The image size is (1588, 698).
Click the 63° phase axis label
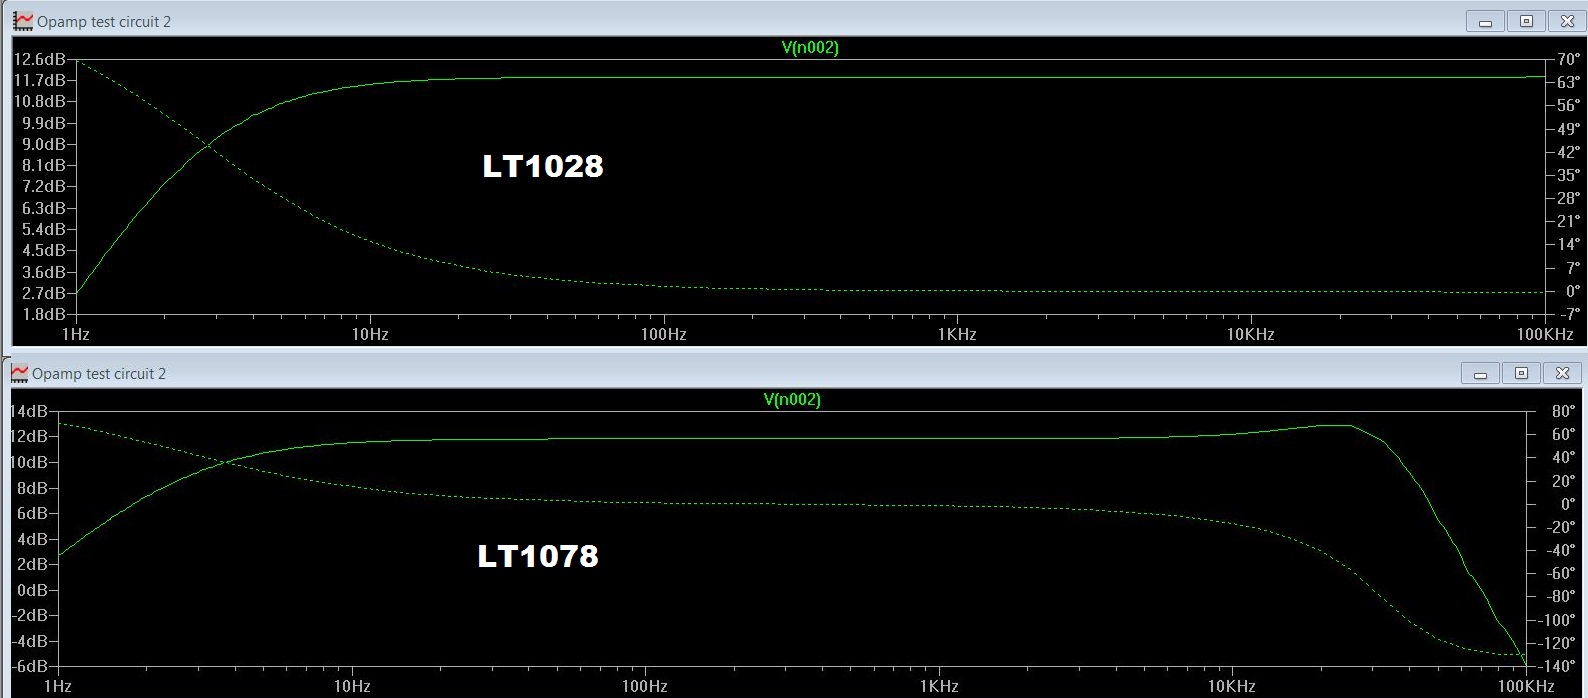[1569, 82]
